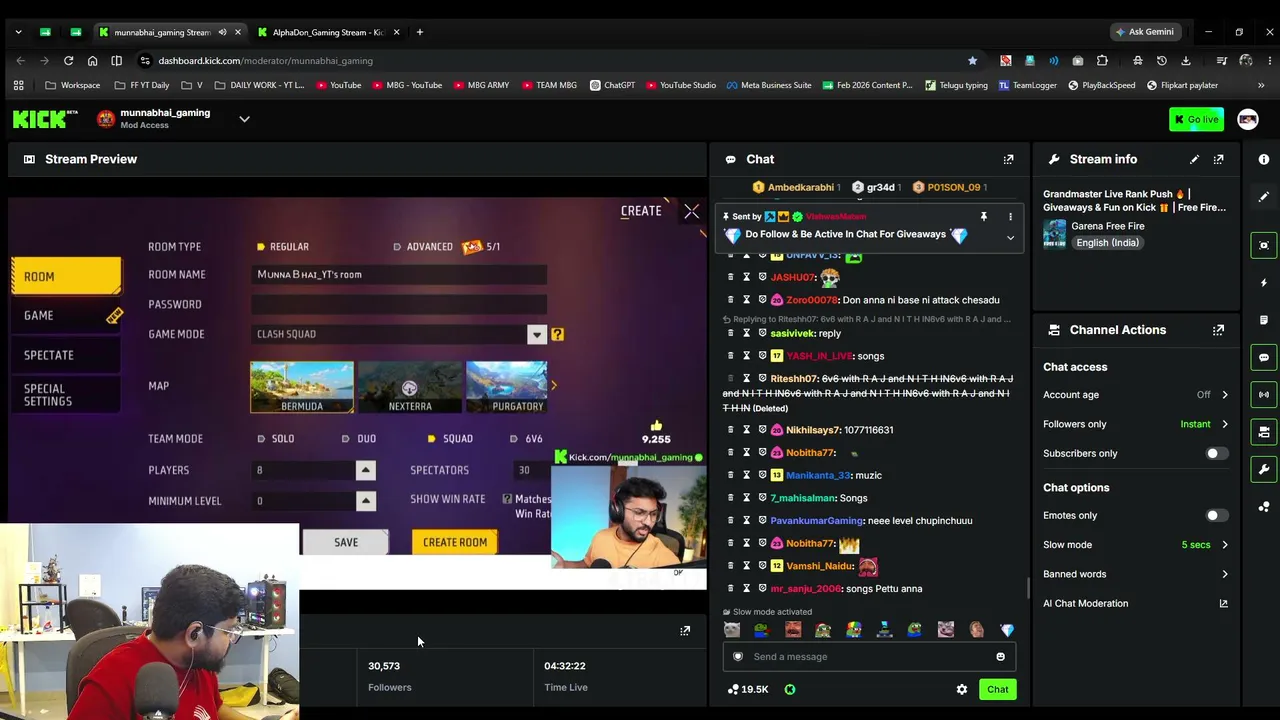Expand the pinned message chevron
1280x720 pixels.
coord(1010,238)
